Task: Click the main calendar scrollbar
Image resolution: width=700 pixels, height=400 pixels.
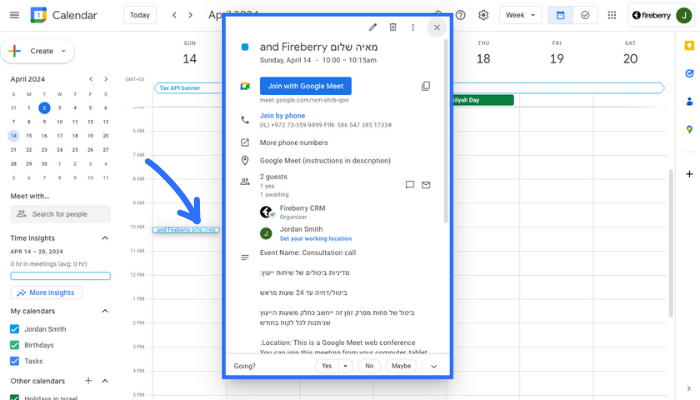Action: click(x=671, y=243)
